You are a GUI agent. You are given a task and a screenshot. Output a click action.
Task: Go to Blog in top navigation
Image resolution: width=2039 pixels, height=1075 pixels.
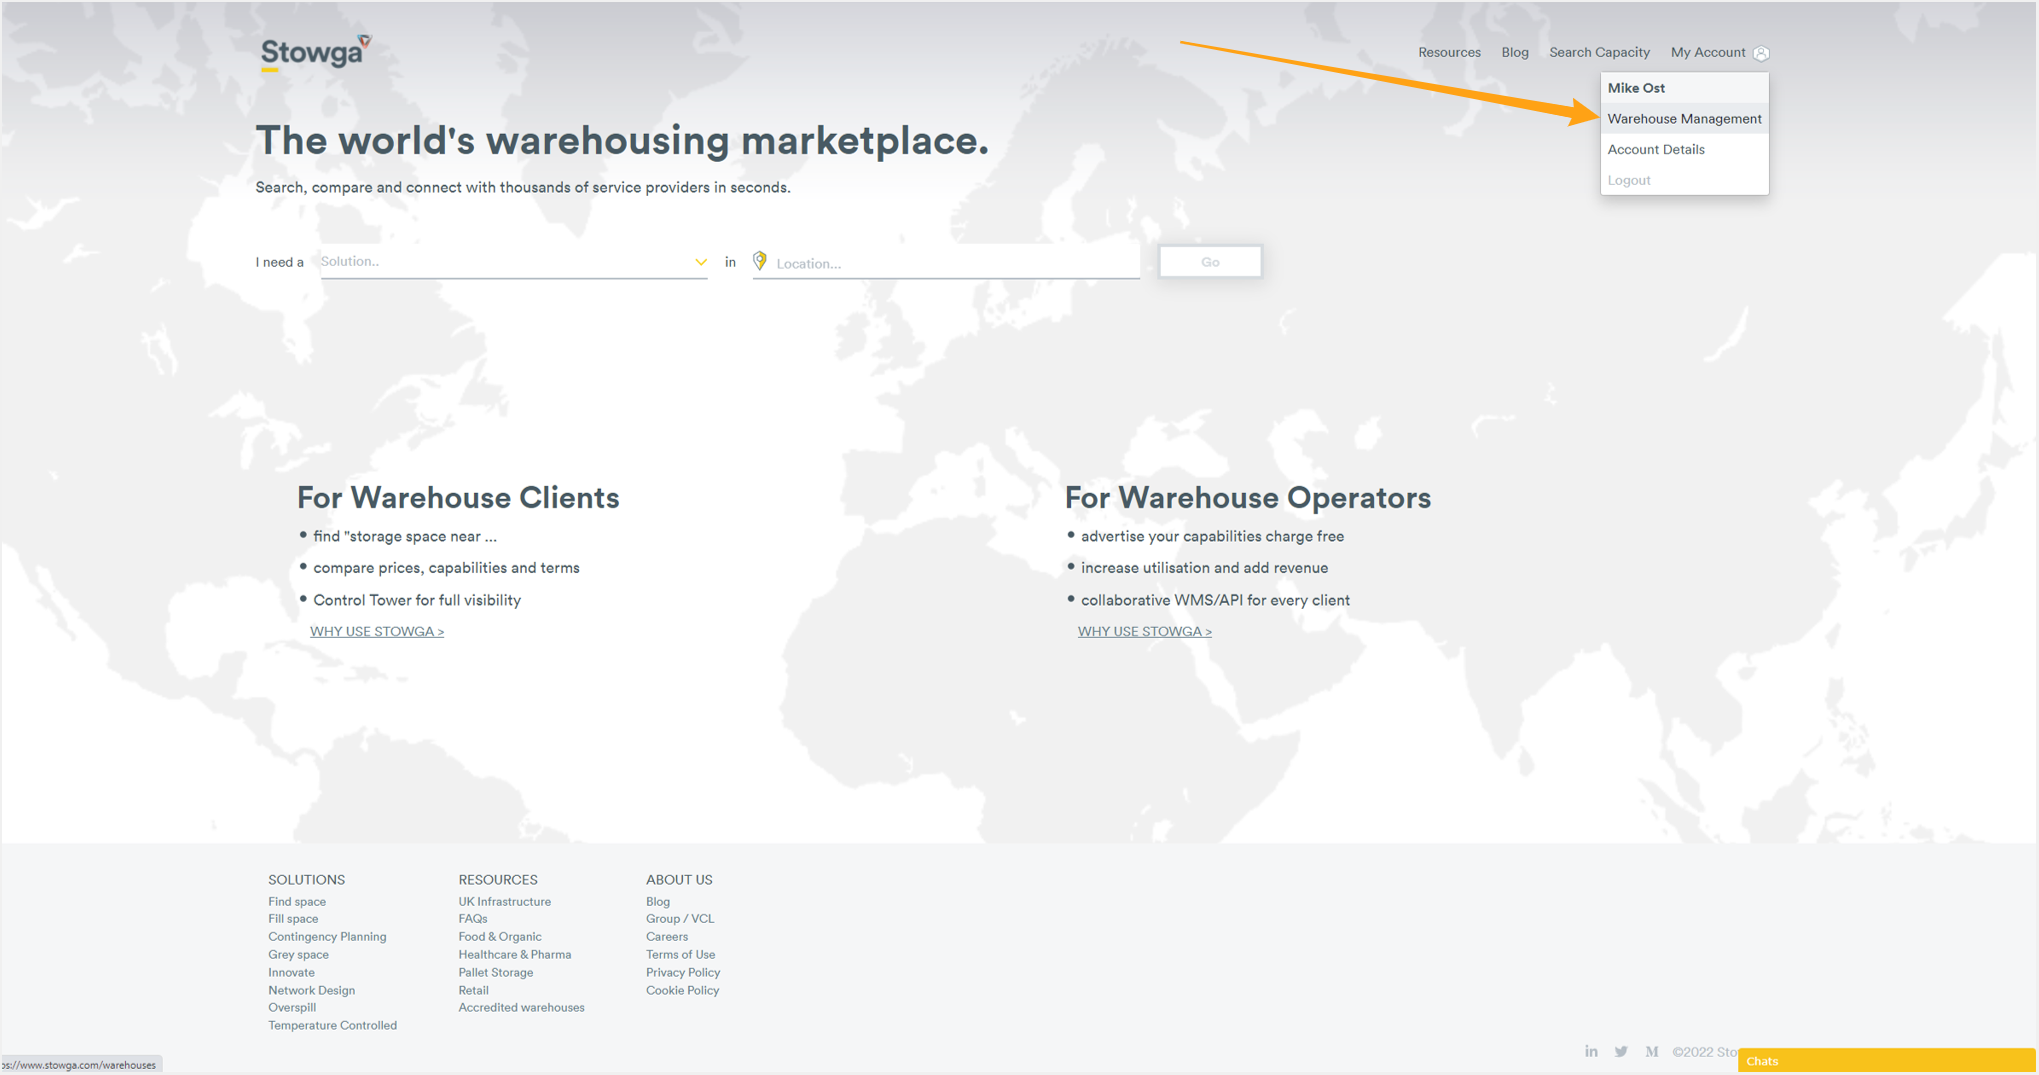[1515, 52]
